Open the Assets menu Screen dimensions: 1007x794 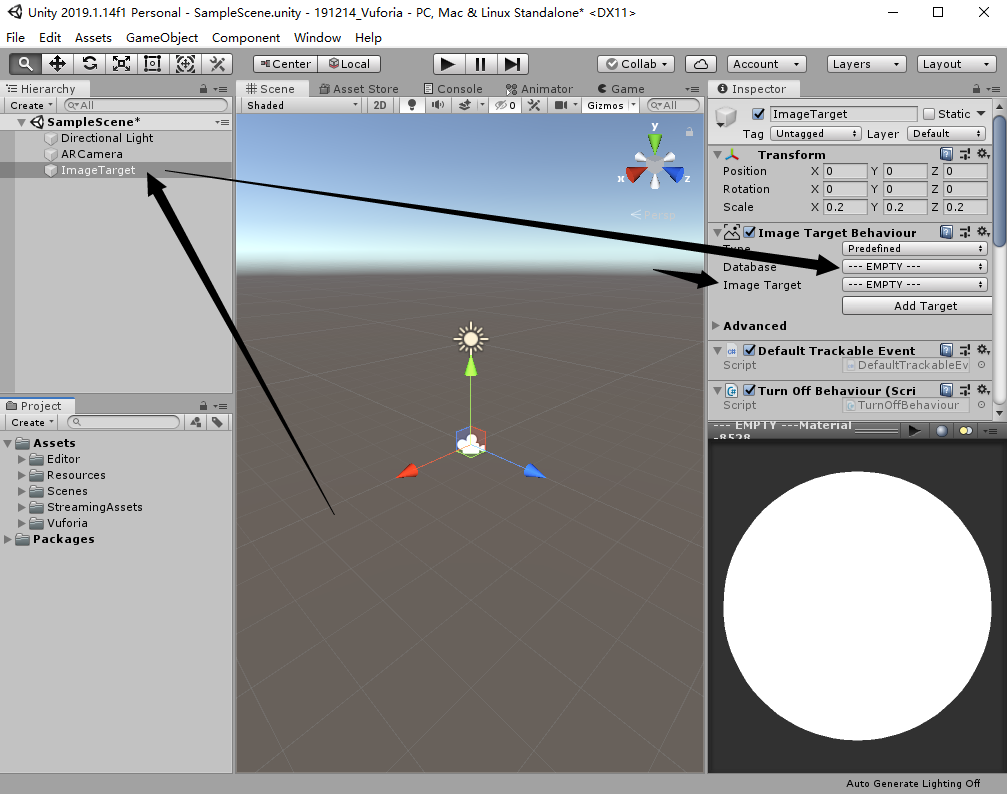click(93, 37)
